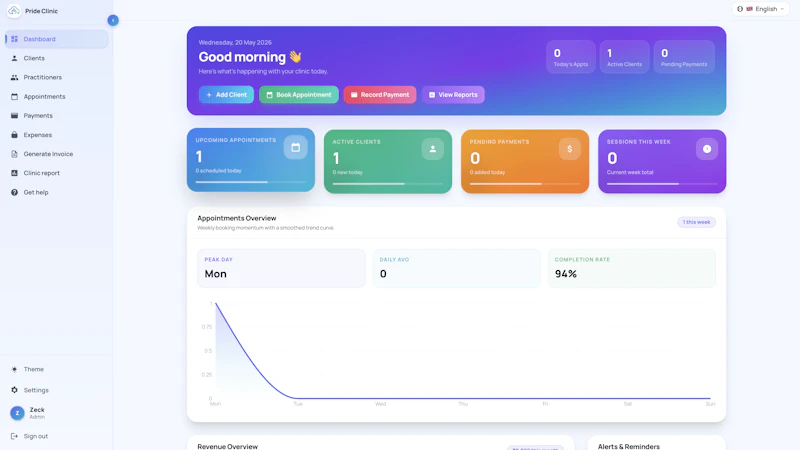Click the dollar icon on Pending Payments card
The height and width of the screenshot is (450, 800).
[x=569, y=149]
